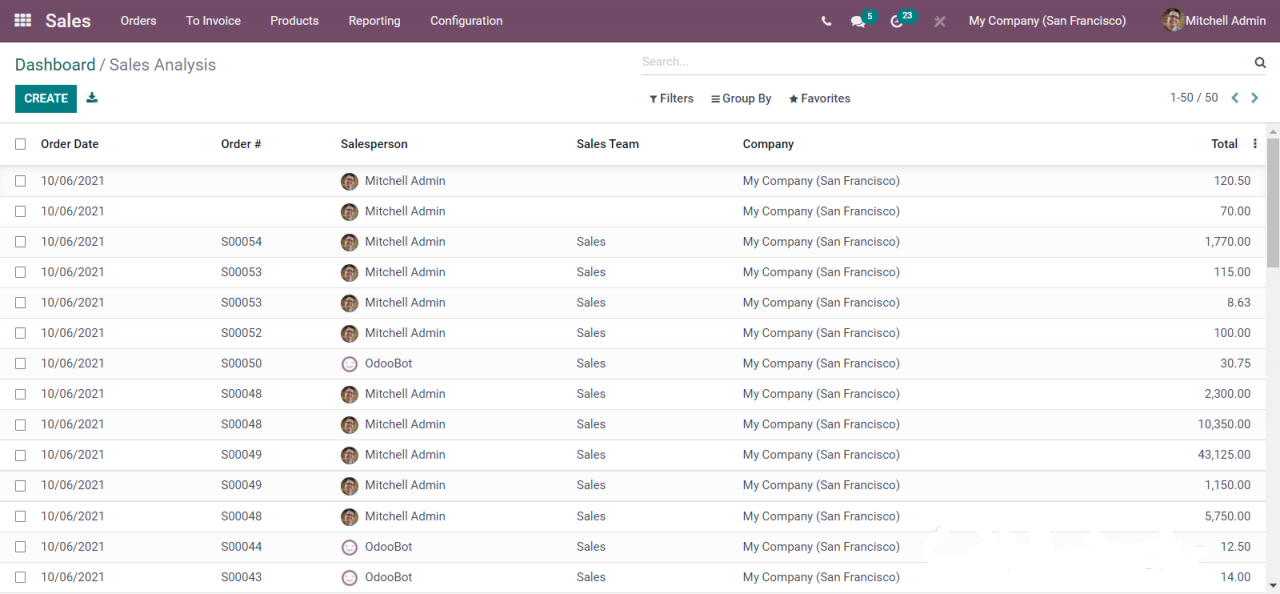Click the 1,150.00 total cell
The image size is (1280, 594).
1227,485
